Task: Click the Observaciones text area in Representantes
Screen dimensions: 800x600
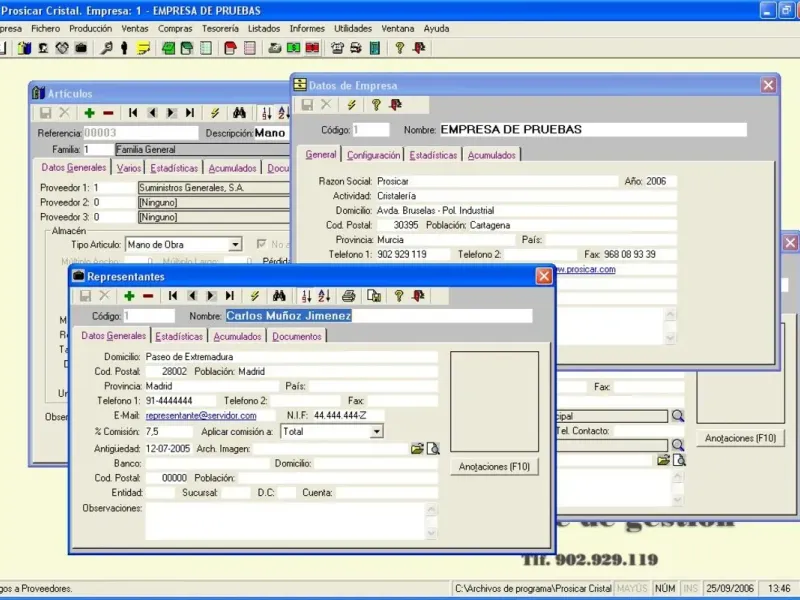Action: point(285,521)
